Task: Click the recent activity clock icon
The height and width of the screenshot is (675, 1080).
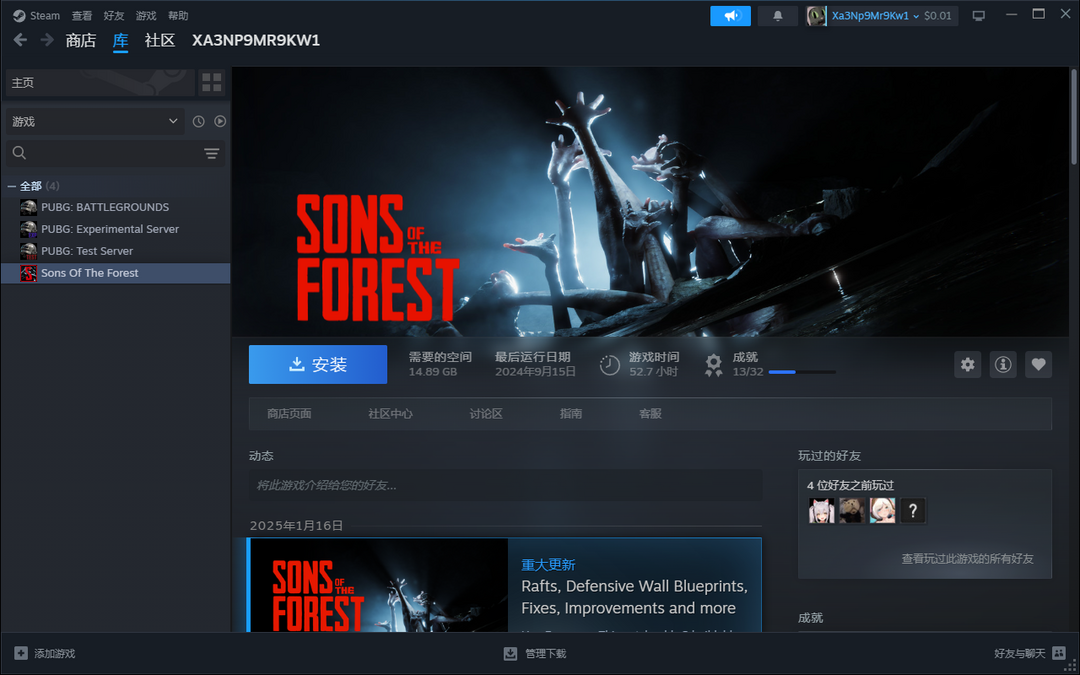Action: (x=199, y=121)
